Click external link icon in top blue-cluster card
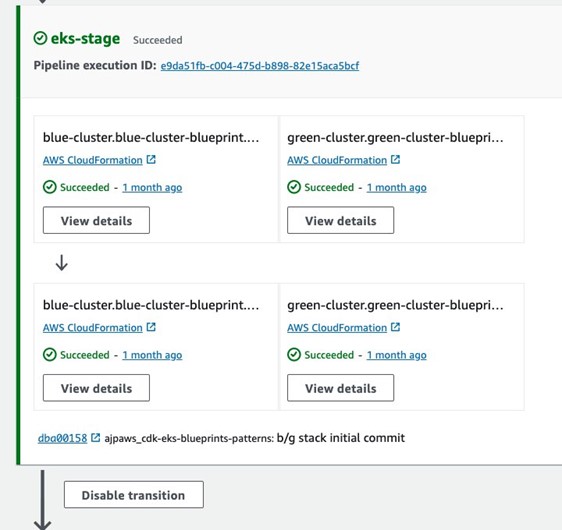Screen dimensions: 562x530 tap(151, 159)
